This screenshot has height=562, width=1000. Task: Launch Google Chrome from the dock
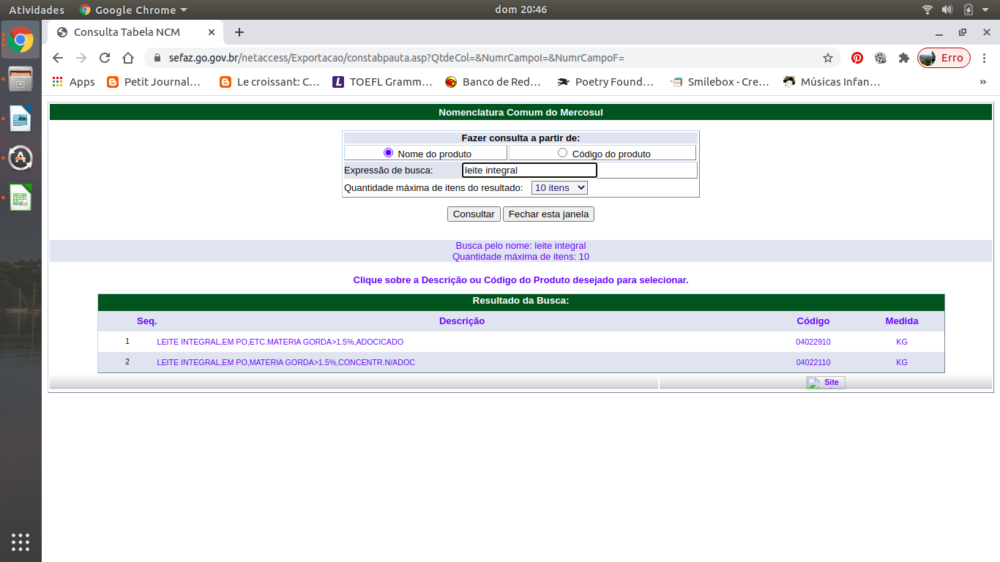[x=21, y=41]
